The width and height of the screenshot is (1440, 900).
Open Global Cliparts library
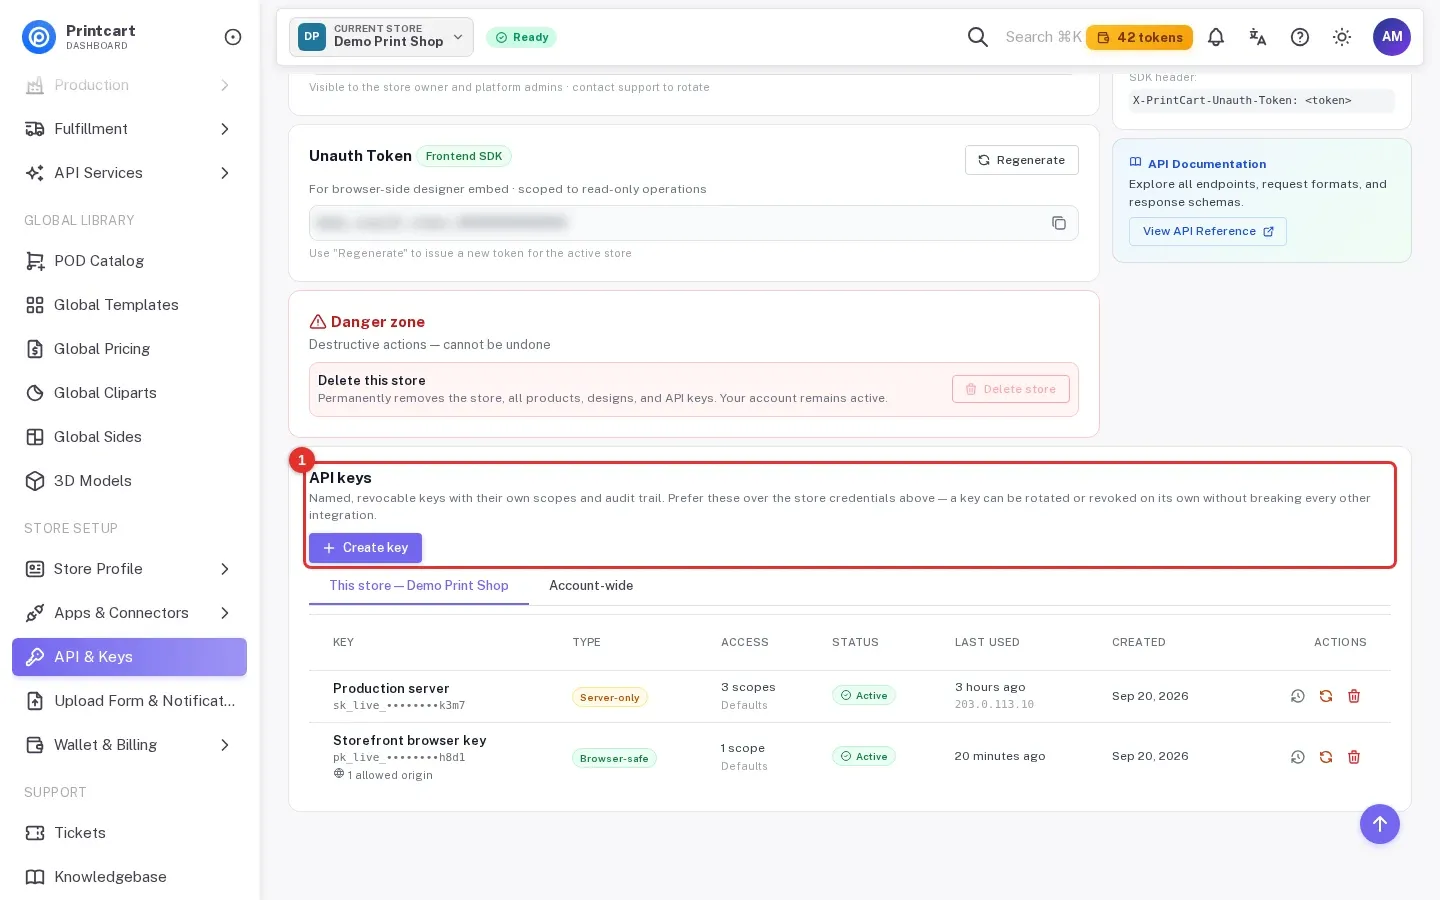(129, 393)
